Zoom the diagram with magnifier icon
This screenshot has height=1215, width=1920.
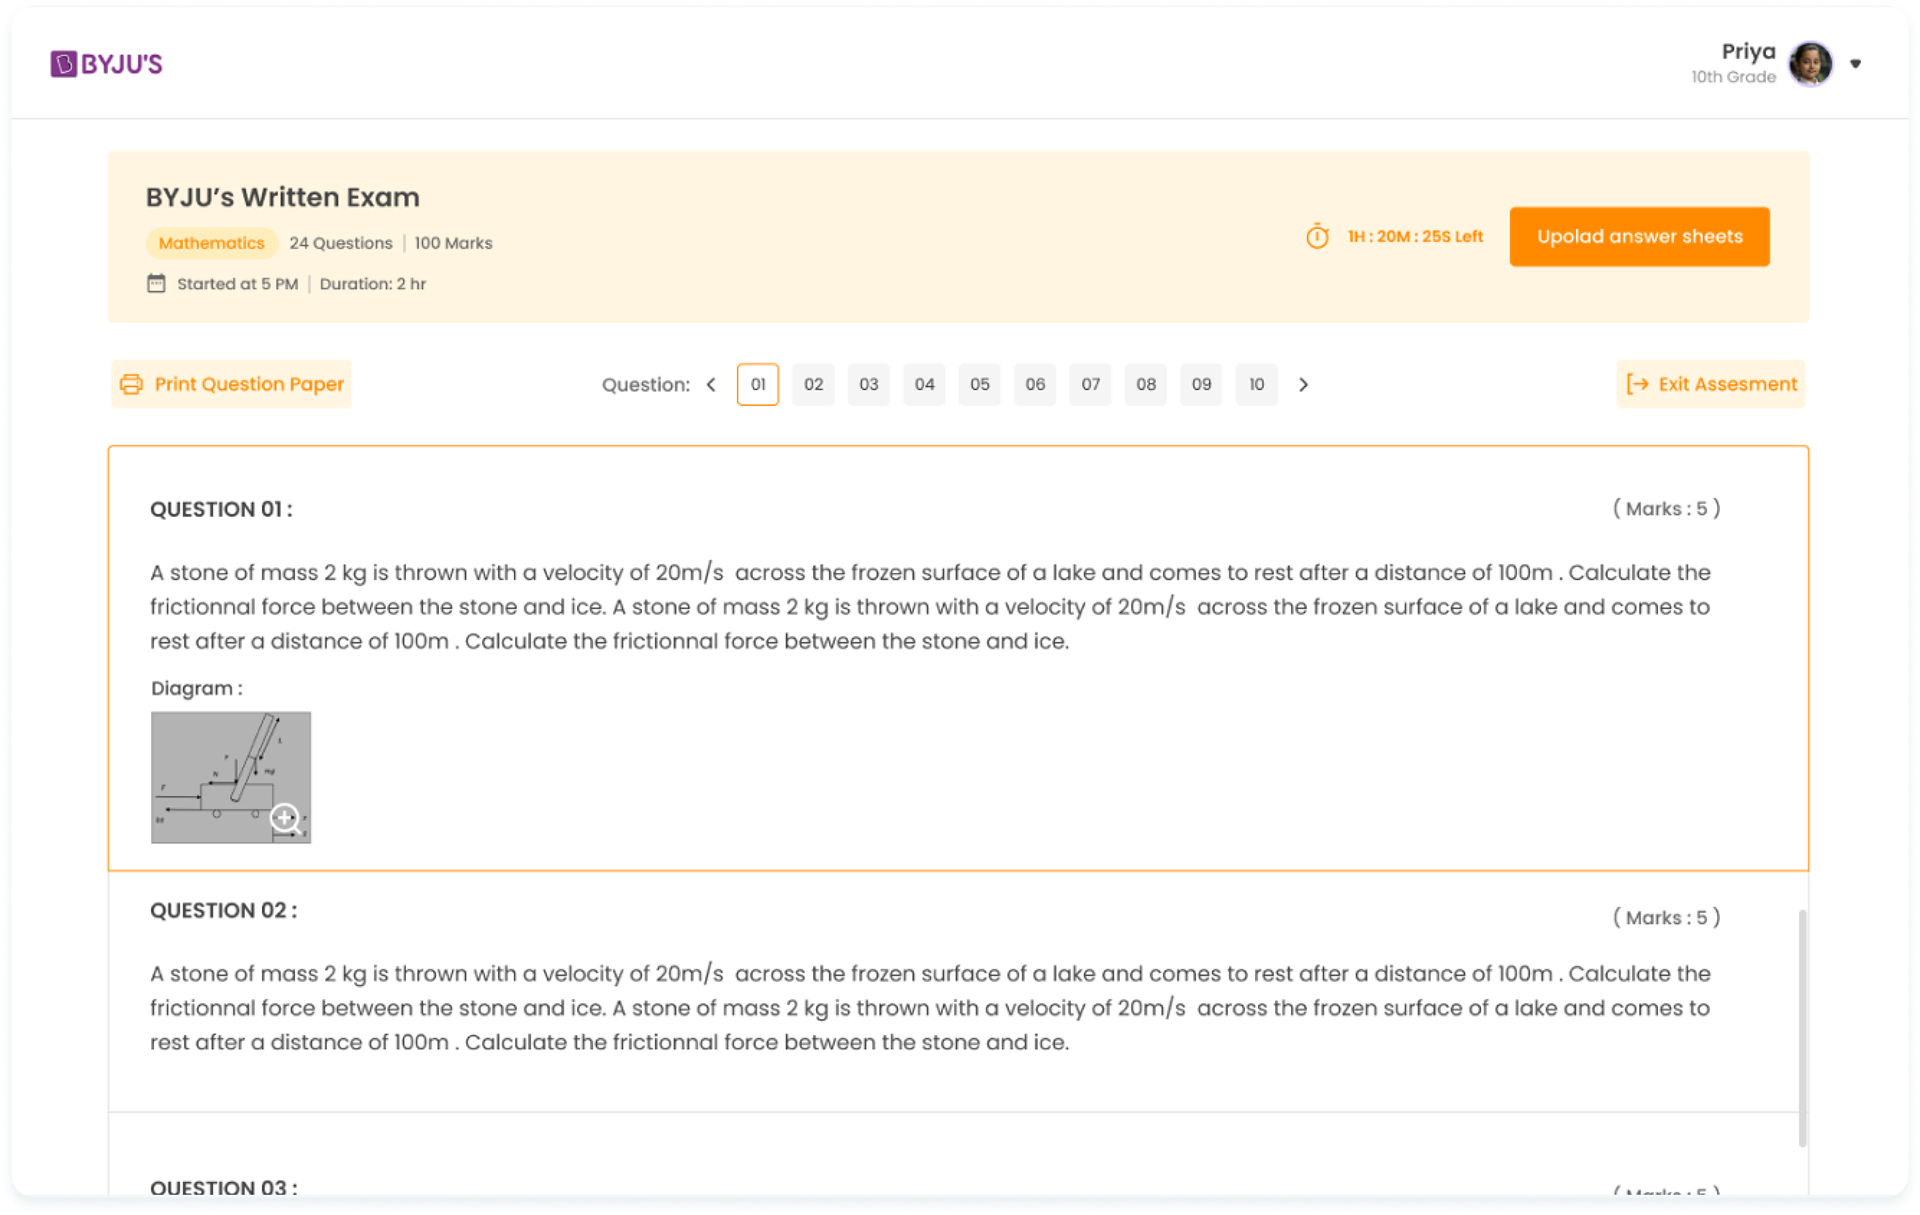coord(286,819)
